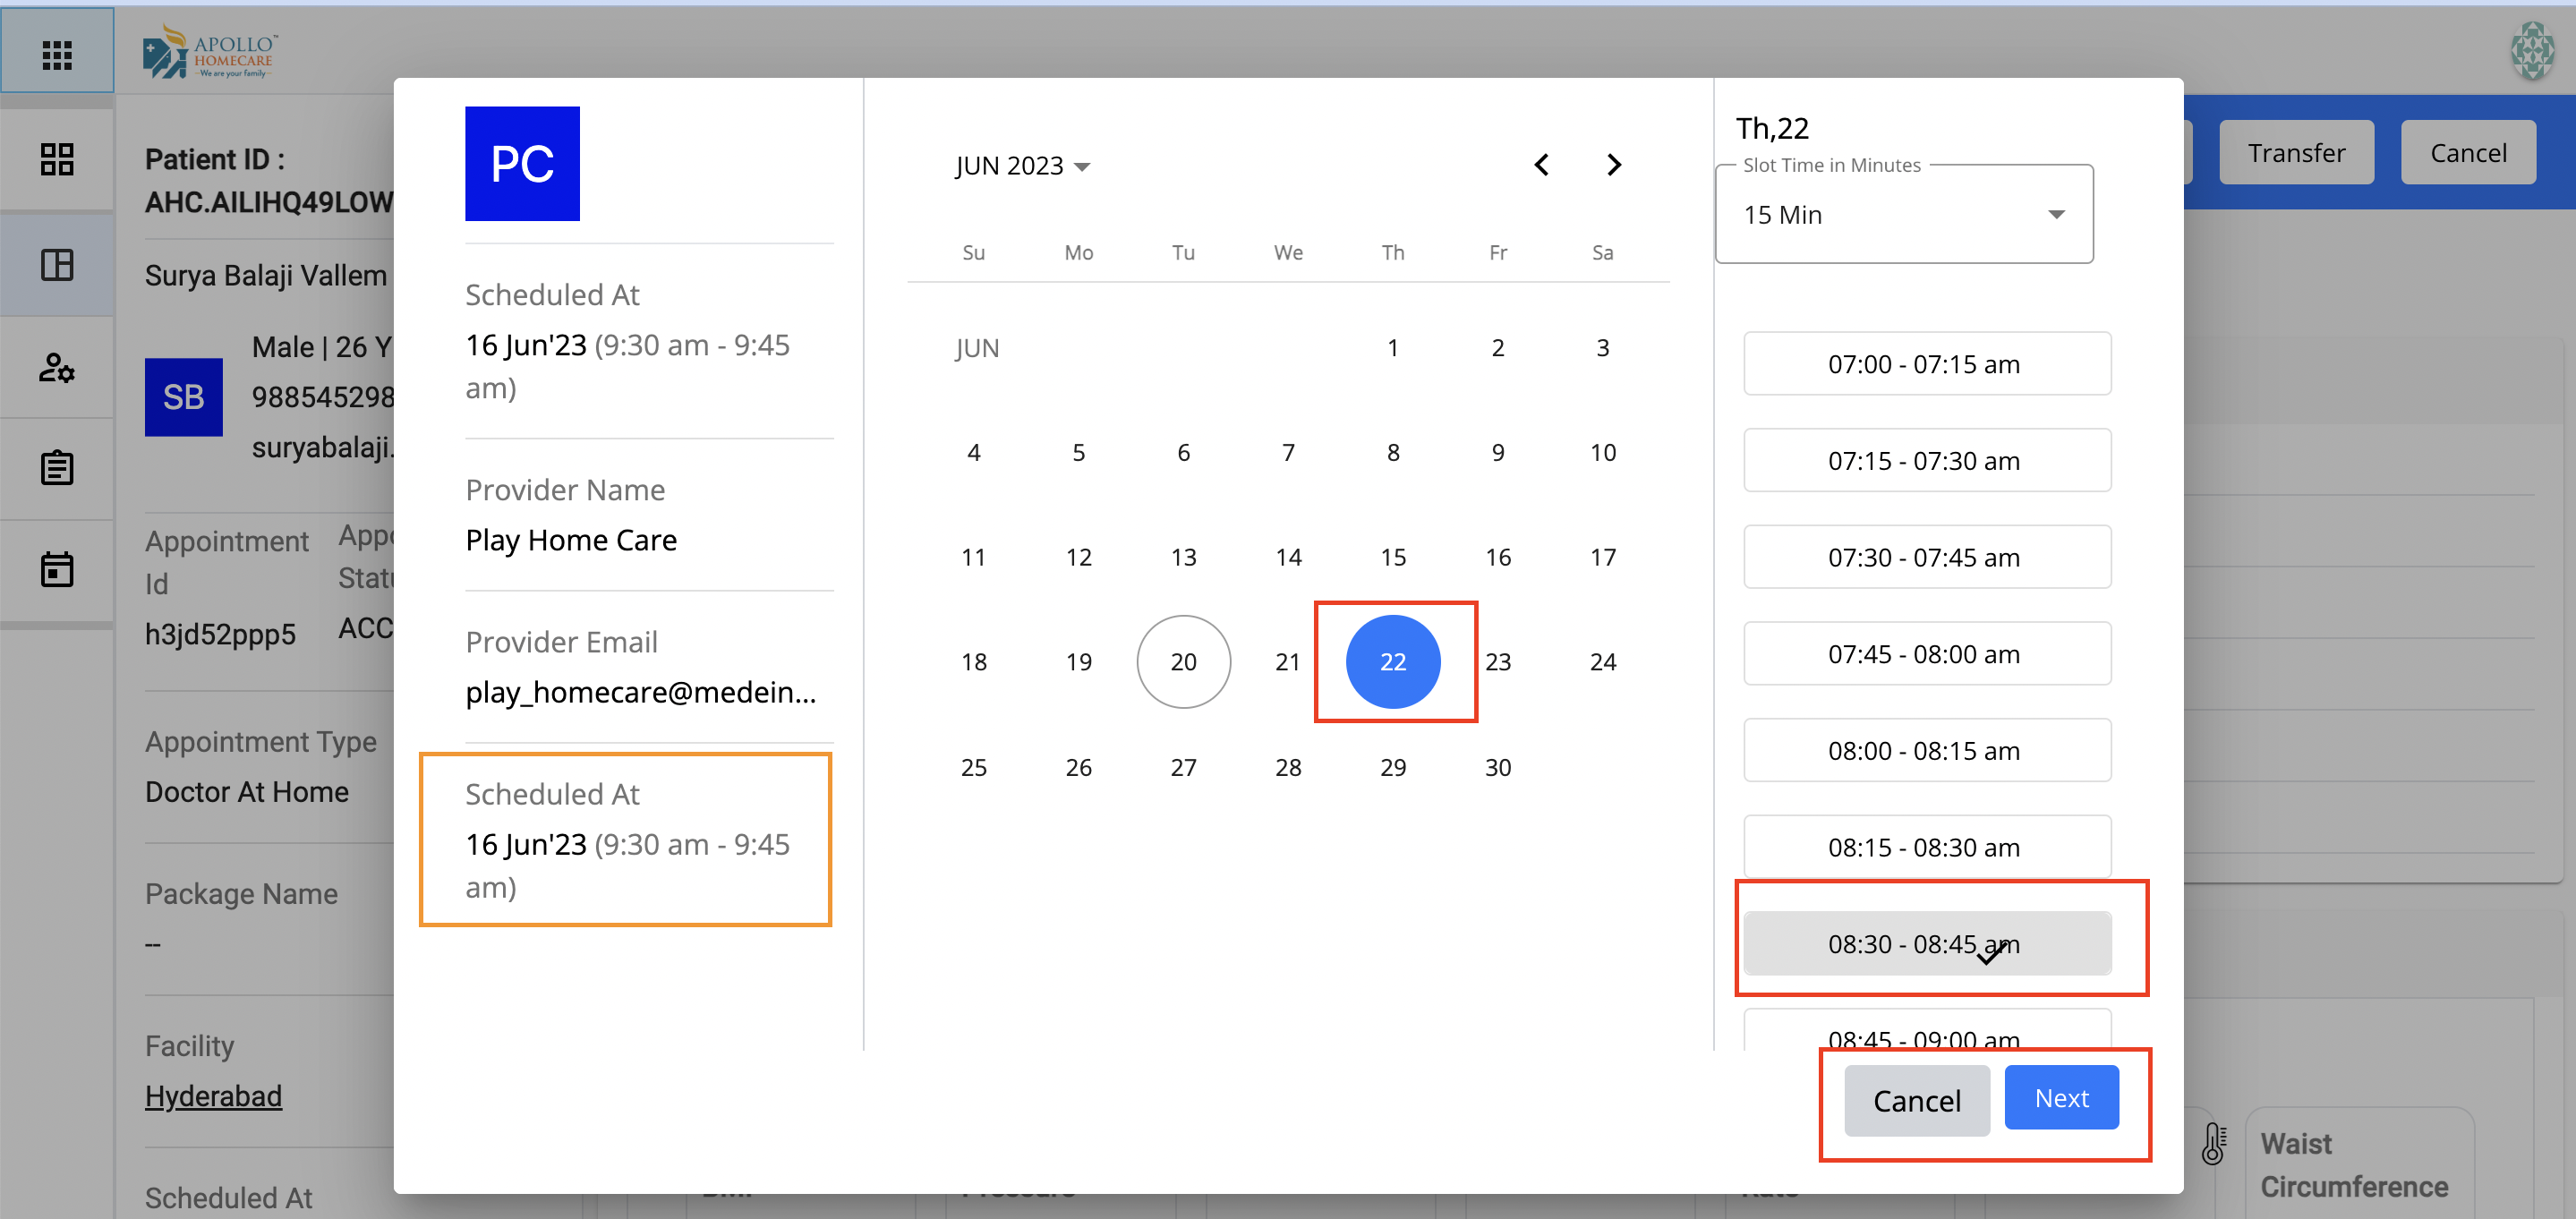The height and width of the screenshot is (1219, 2576).
Task: Open the apps grid menu icon
Action: pyautogui.click(x=57, y=54)
